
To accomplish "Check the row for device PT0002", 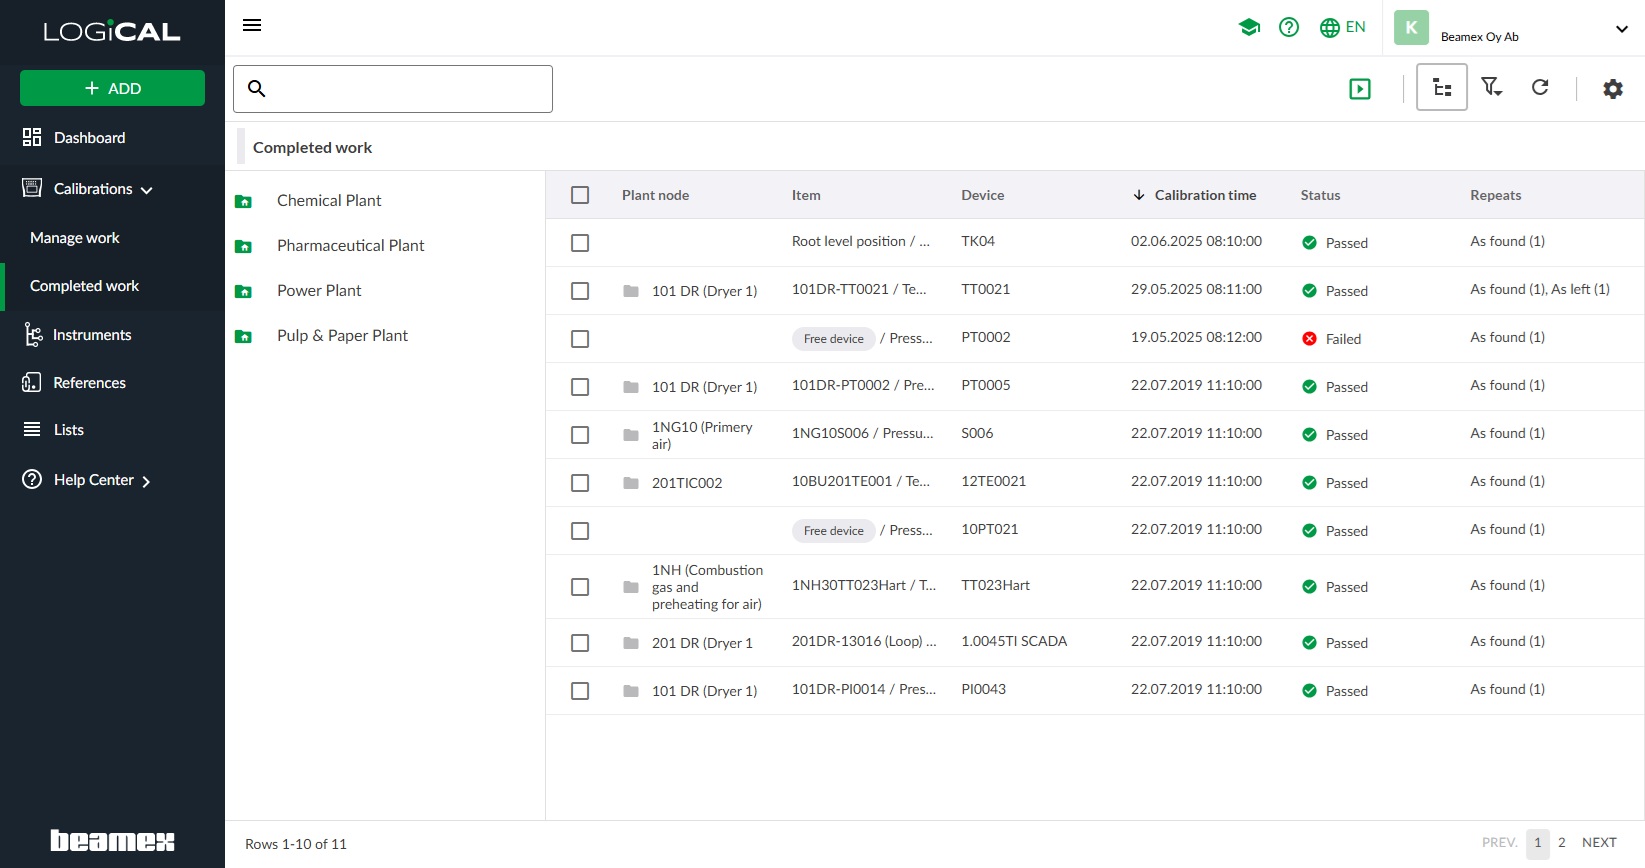I will tap(580, 339).
